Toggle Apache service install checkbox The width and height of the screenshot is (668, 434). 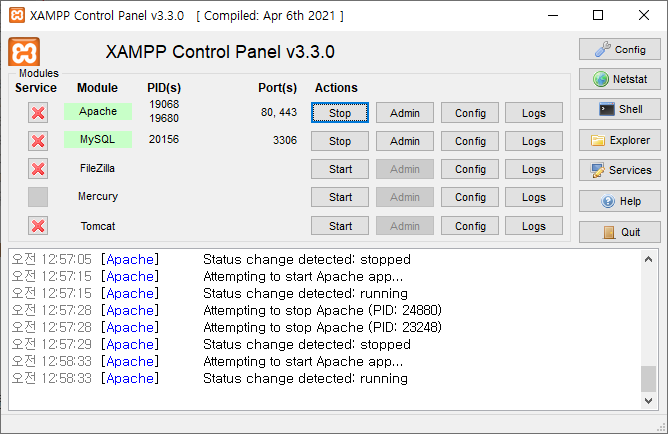point(38,113)
